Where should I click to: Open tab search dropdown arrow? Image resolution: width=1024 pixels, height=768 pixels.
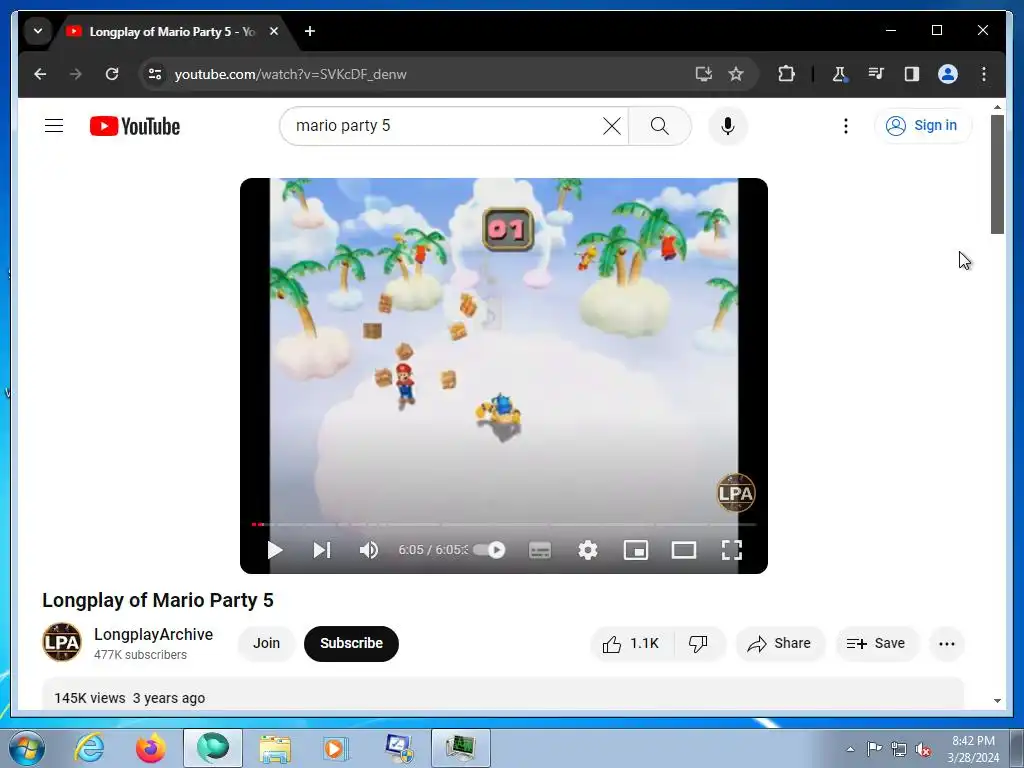coord(38,31)
